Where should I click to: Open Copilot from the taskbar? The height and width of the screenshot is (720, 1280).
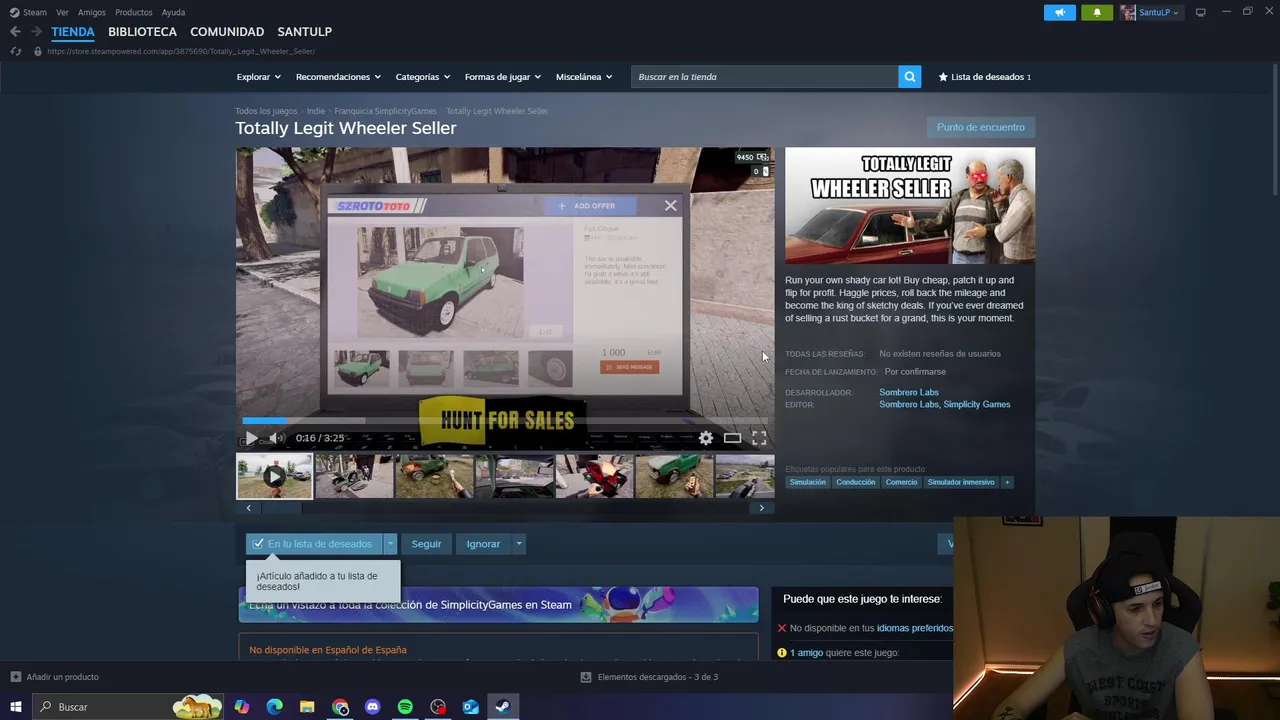242,707
